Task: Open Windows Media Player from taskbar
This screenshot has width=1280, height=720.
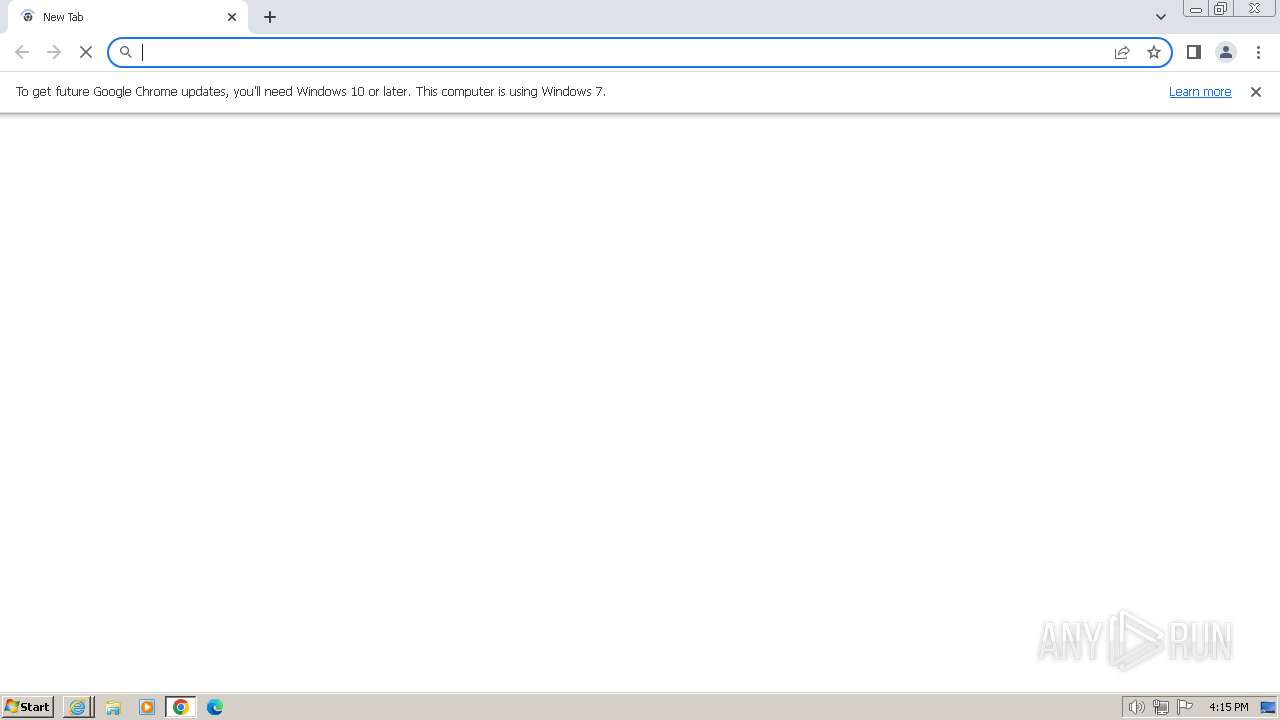Action: [147, 707]
